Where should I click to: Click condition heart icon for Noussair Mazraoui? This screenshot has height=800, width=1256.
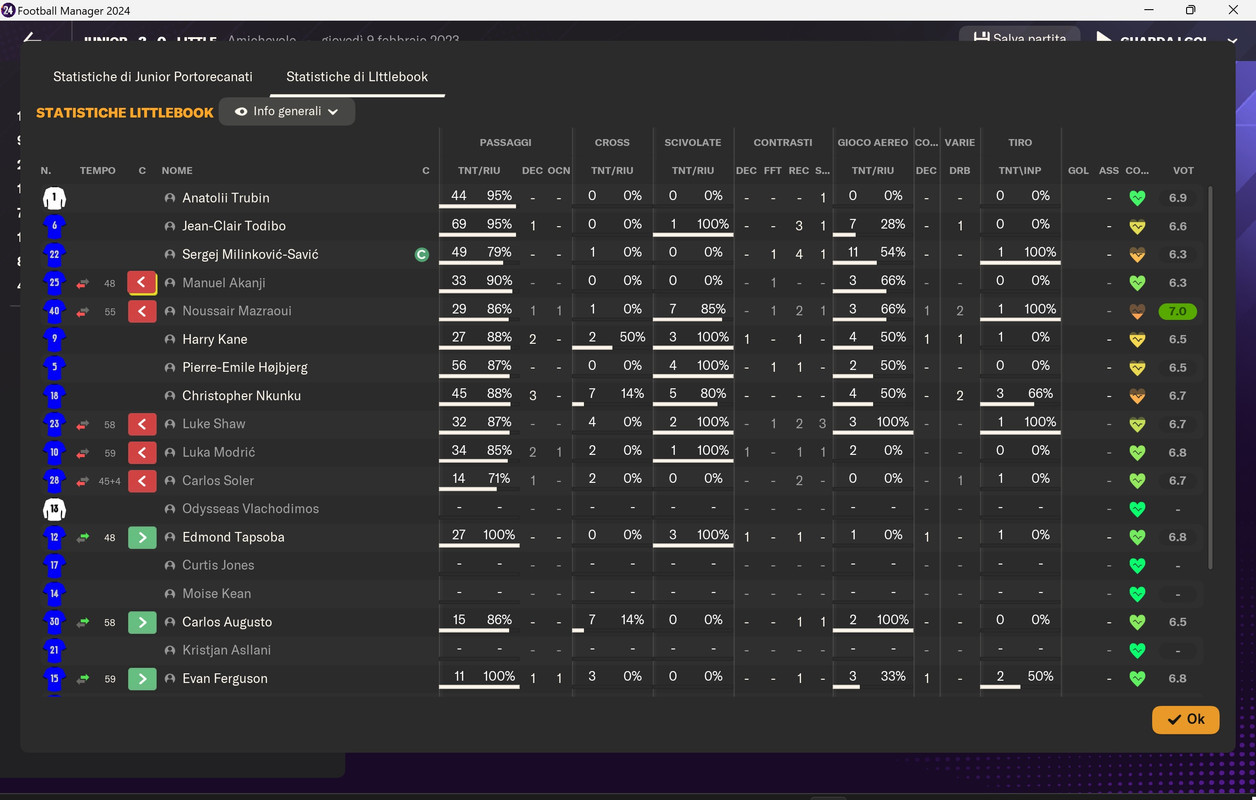click(1136, 311)
